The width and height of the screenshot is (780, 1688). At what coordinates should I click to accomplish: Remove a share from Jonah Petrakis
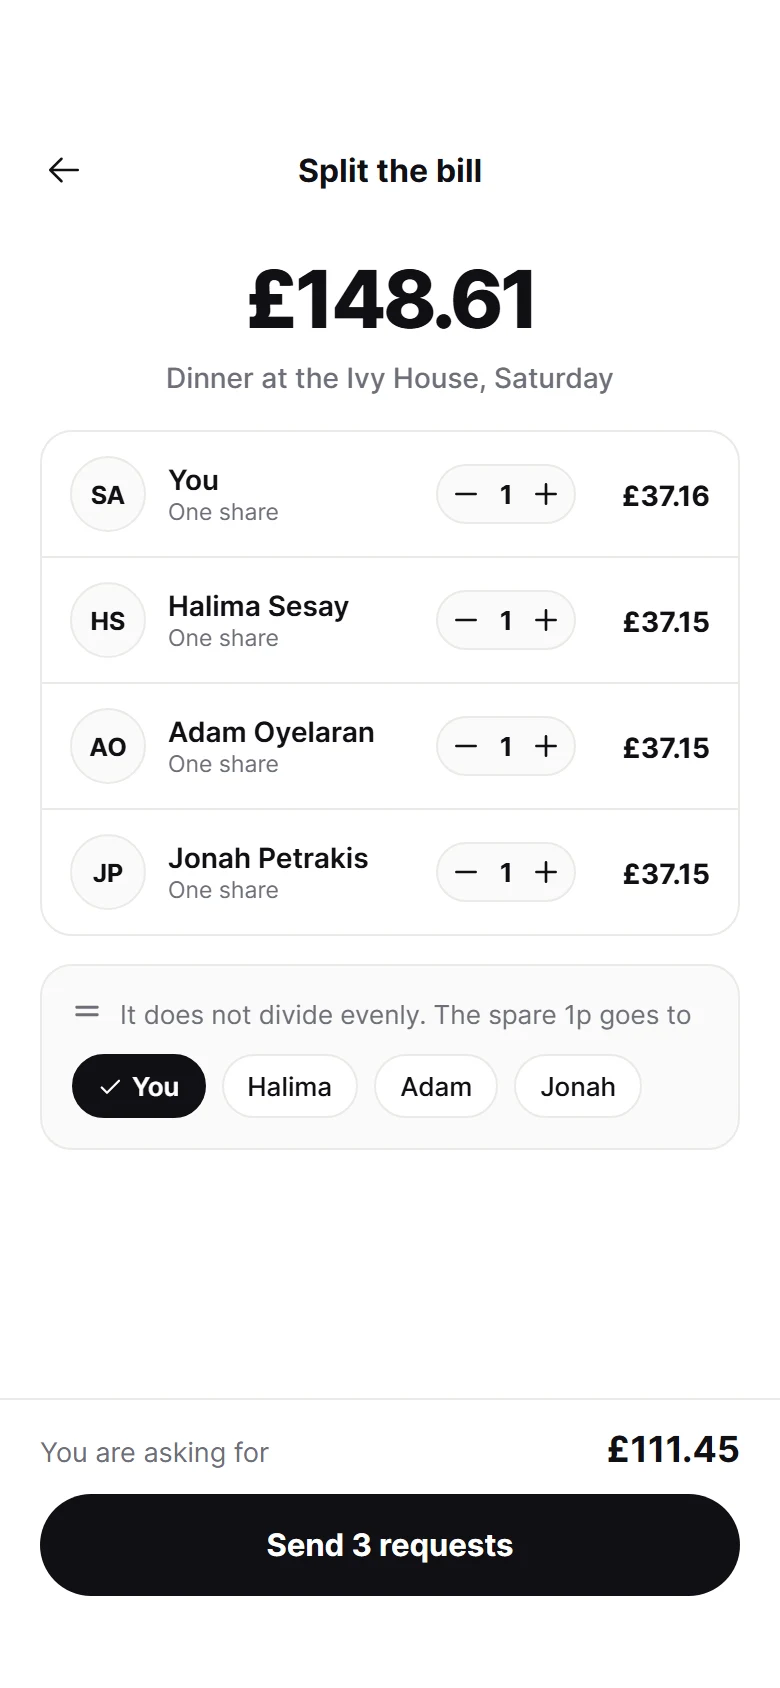pyautogui.click(x=466, y=872)
